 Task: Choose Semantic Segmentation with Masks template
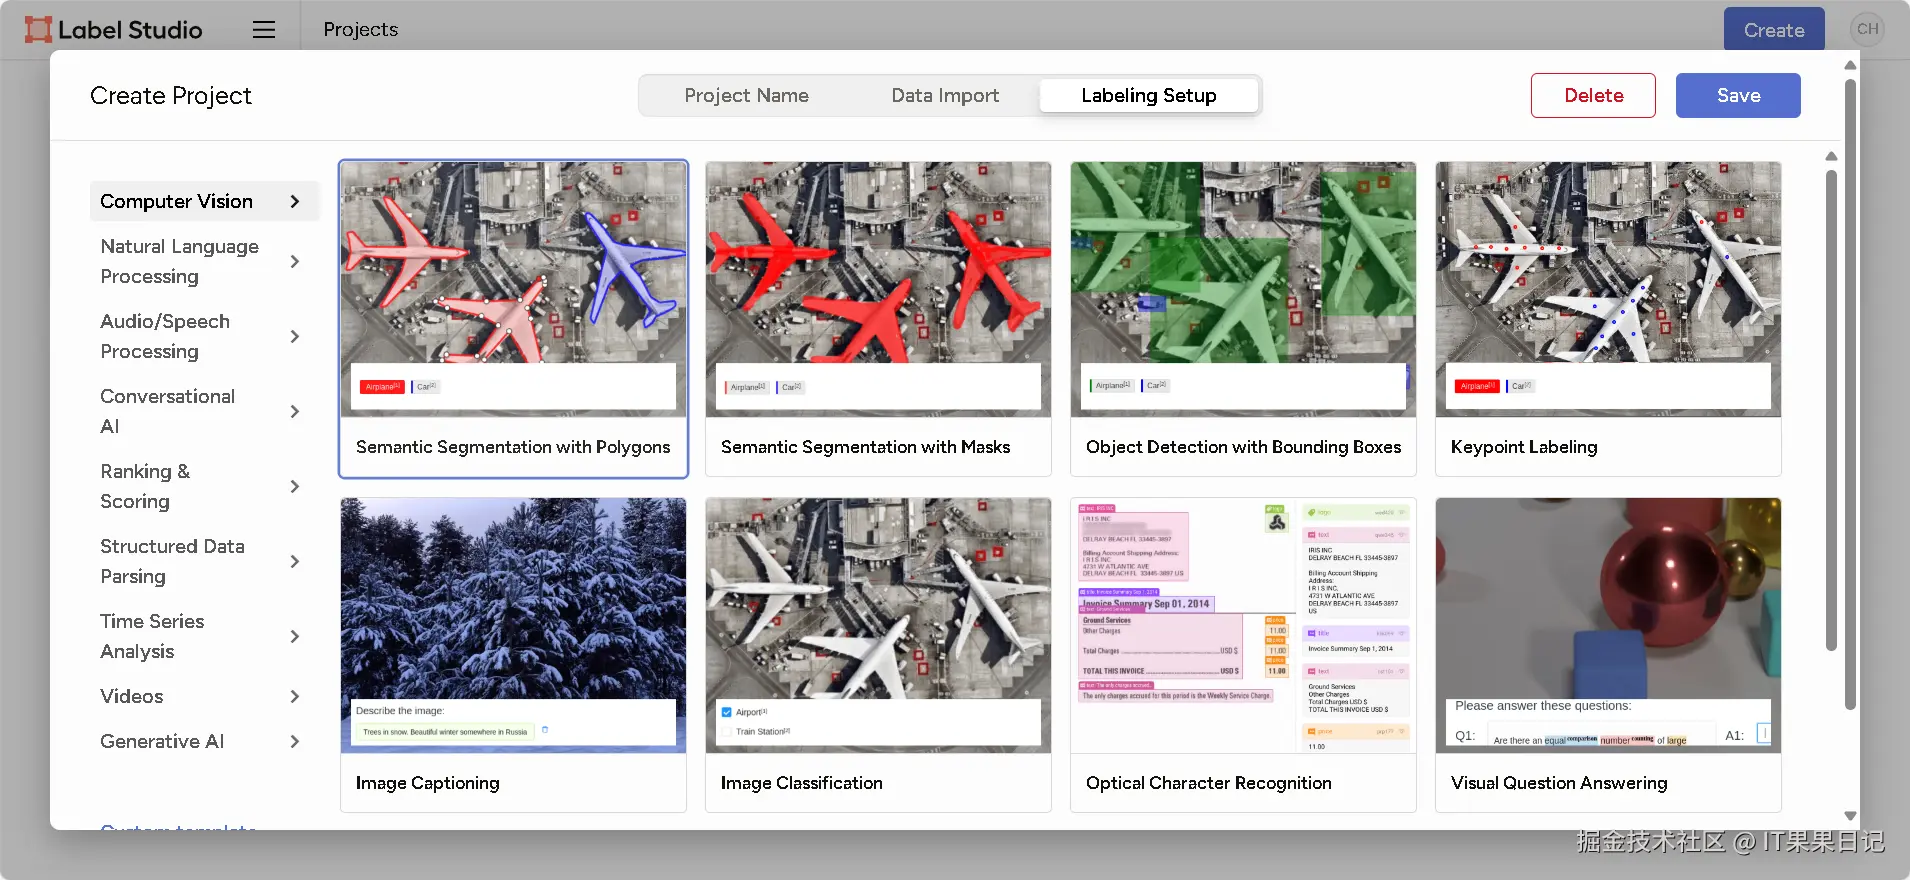[x=878, y=319]
